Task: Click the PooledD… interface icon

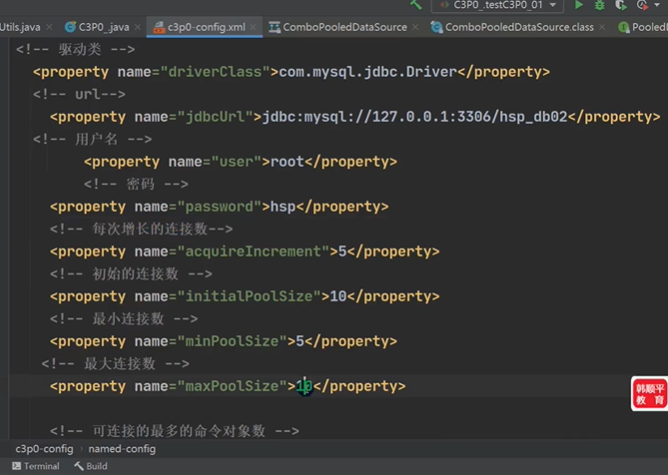Action: pos(623,28)
